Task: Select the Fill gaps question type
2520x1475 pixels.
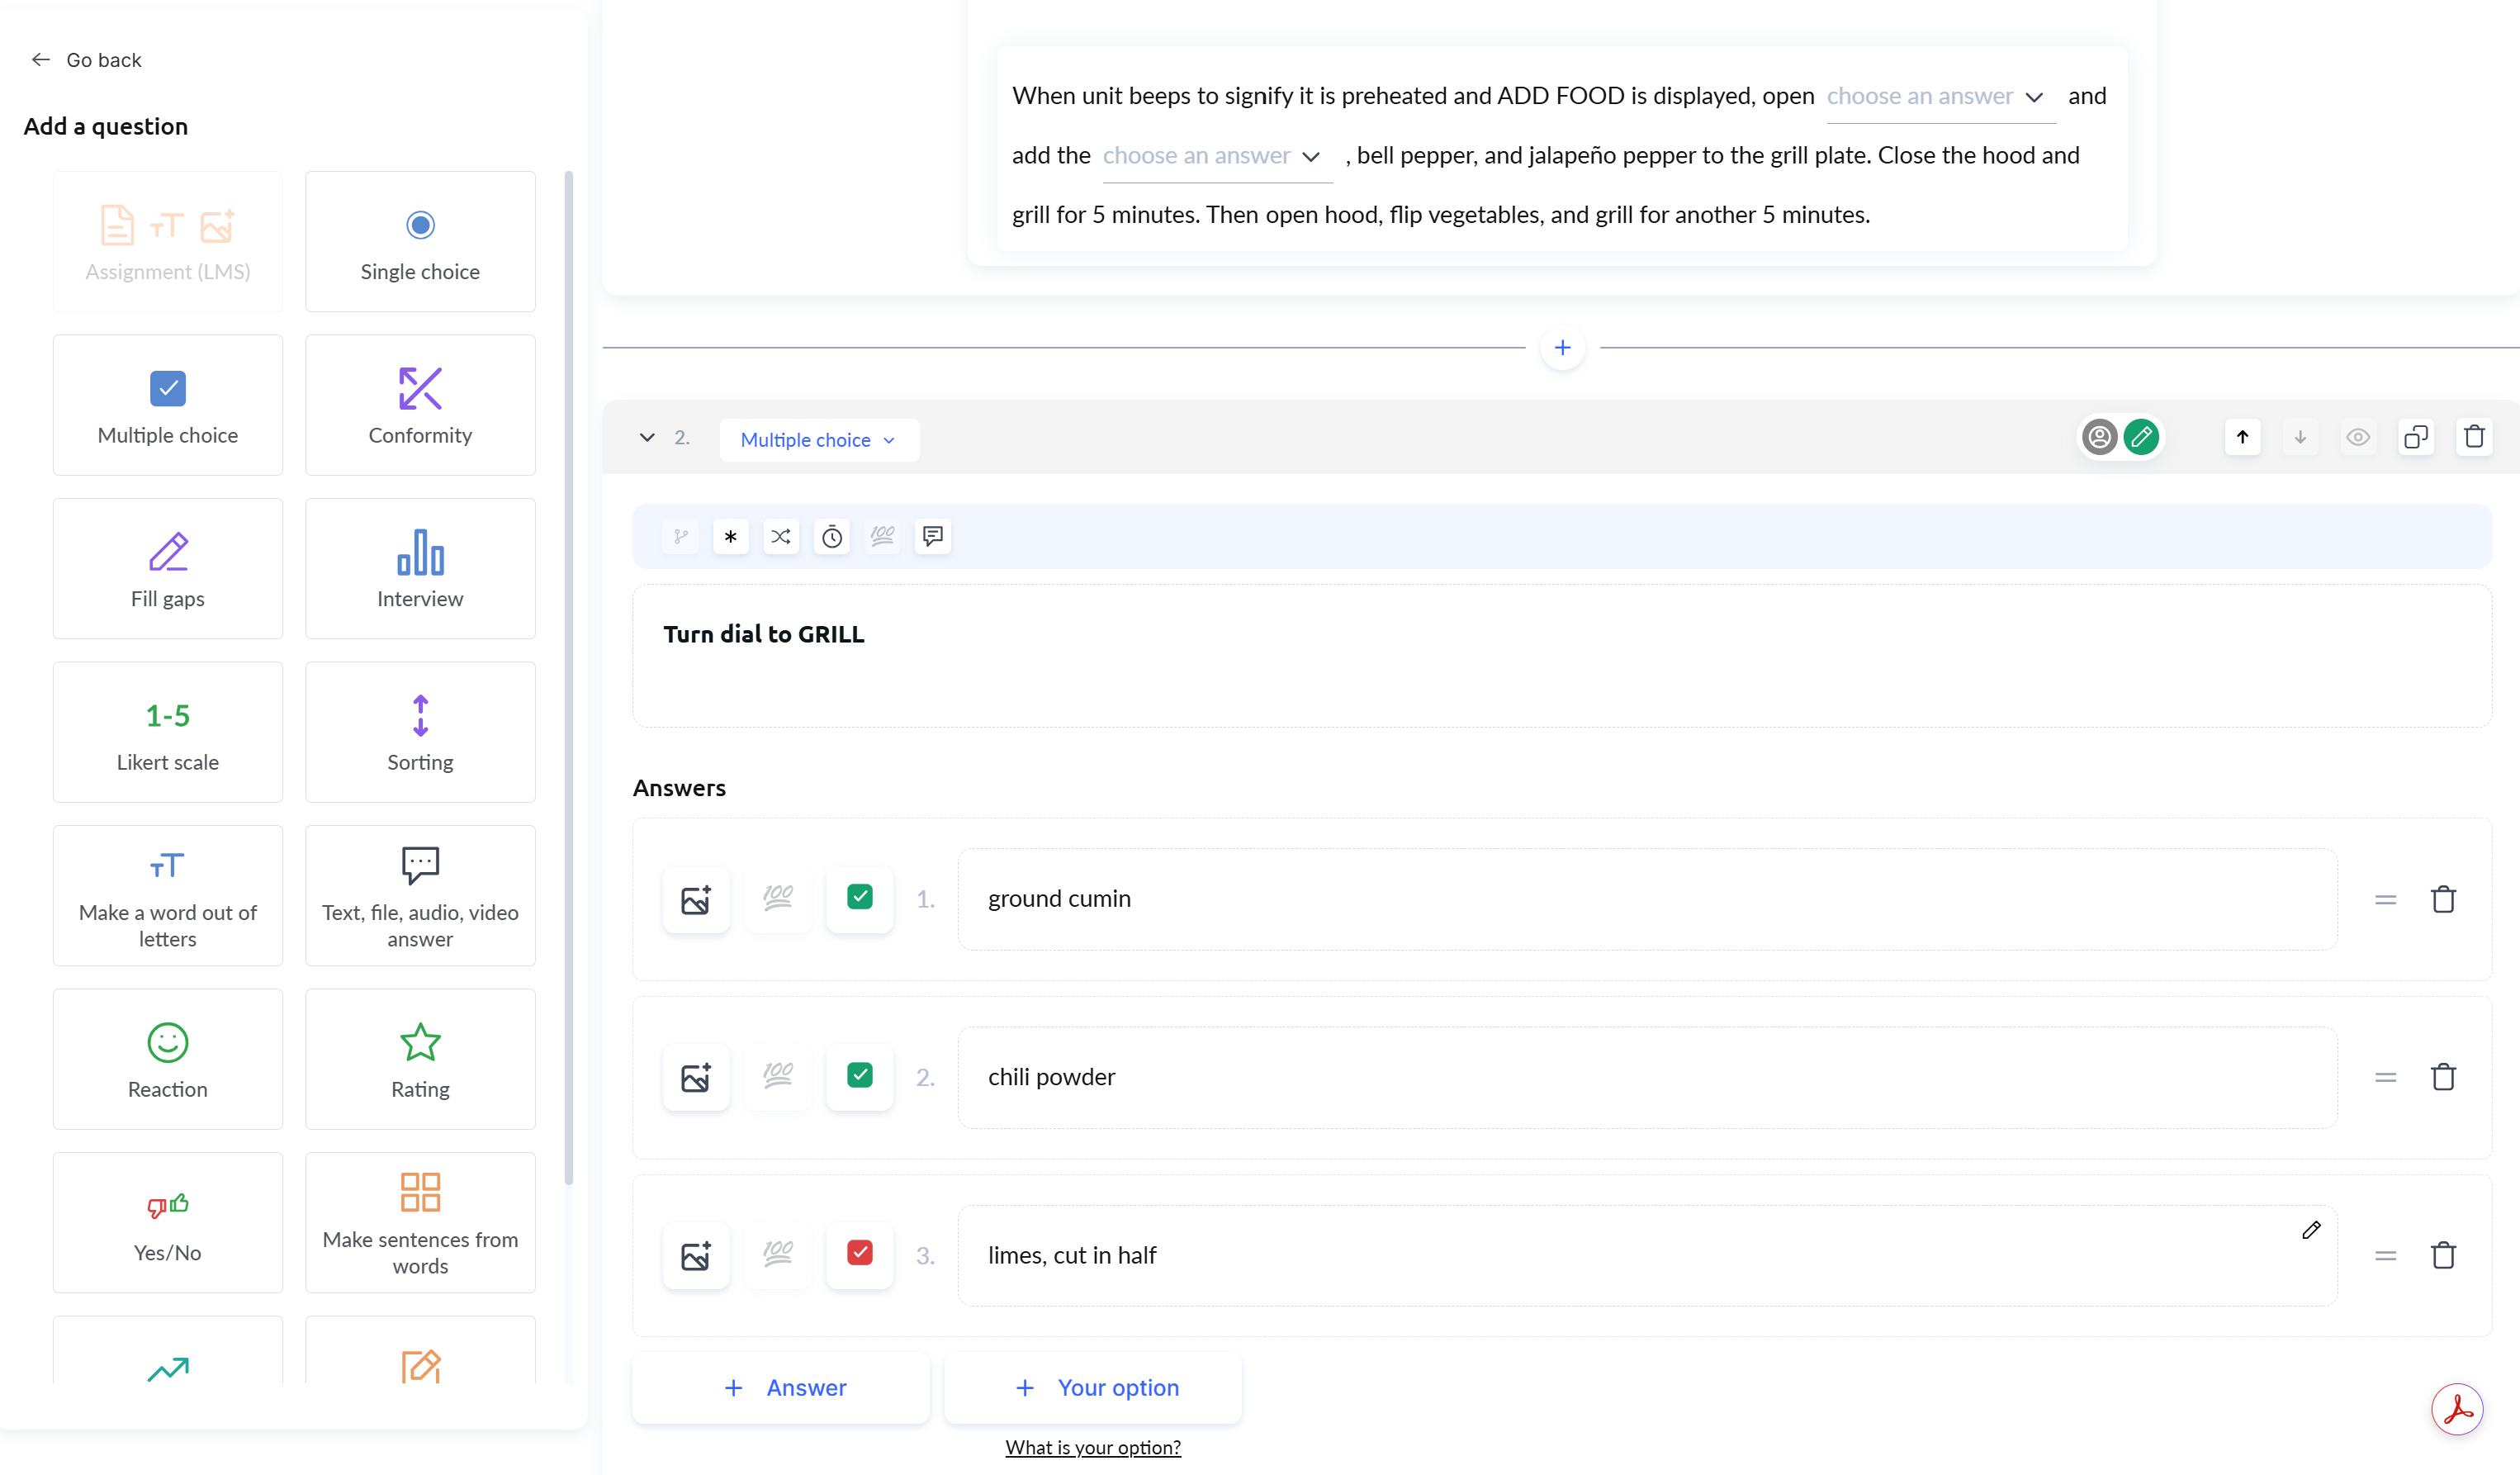Action: (167, 568)
